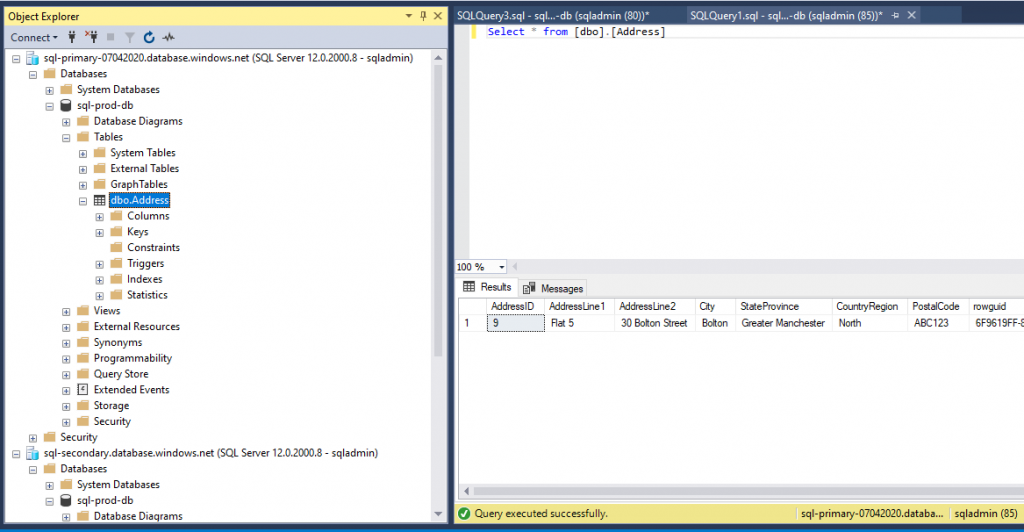Screen dimensions: 1024x532
Task: Expand the Triggers folder
Action: (x=99, y=264)
